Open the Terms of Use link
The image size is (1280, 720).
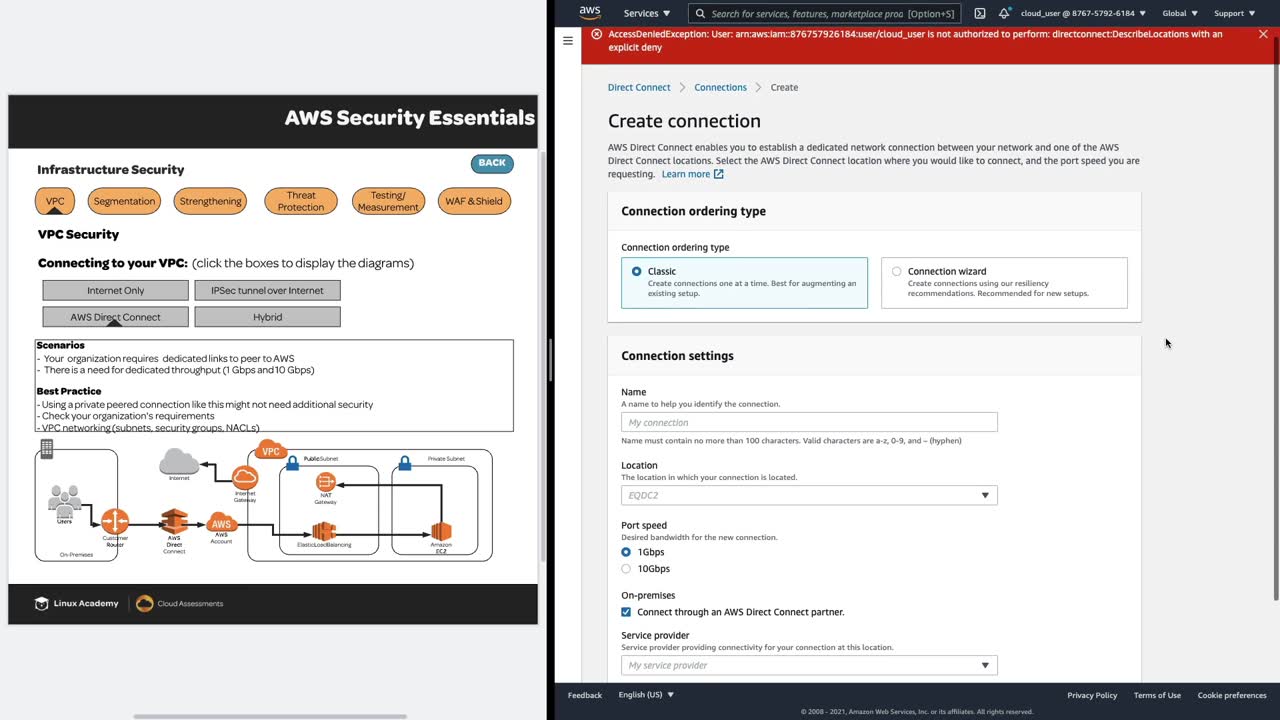(x=1157, y=695)
